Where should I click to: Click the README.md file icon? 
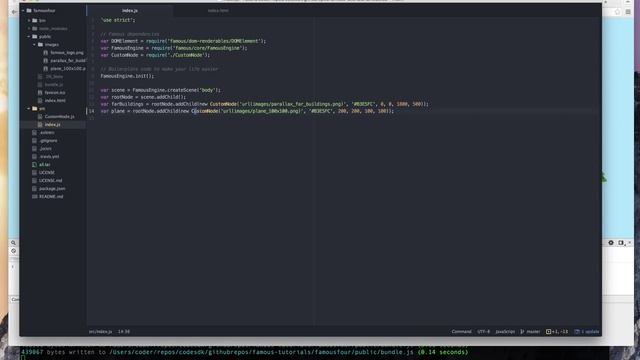34,196
